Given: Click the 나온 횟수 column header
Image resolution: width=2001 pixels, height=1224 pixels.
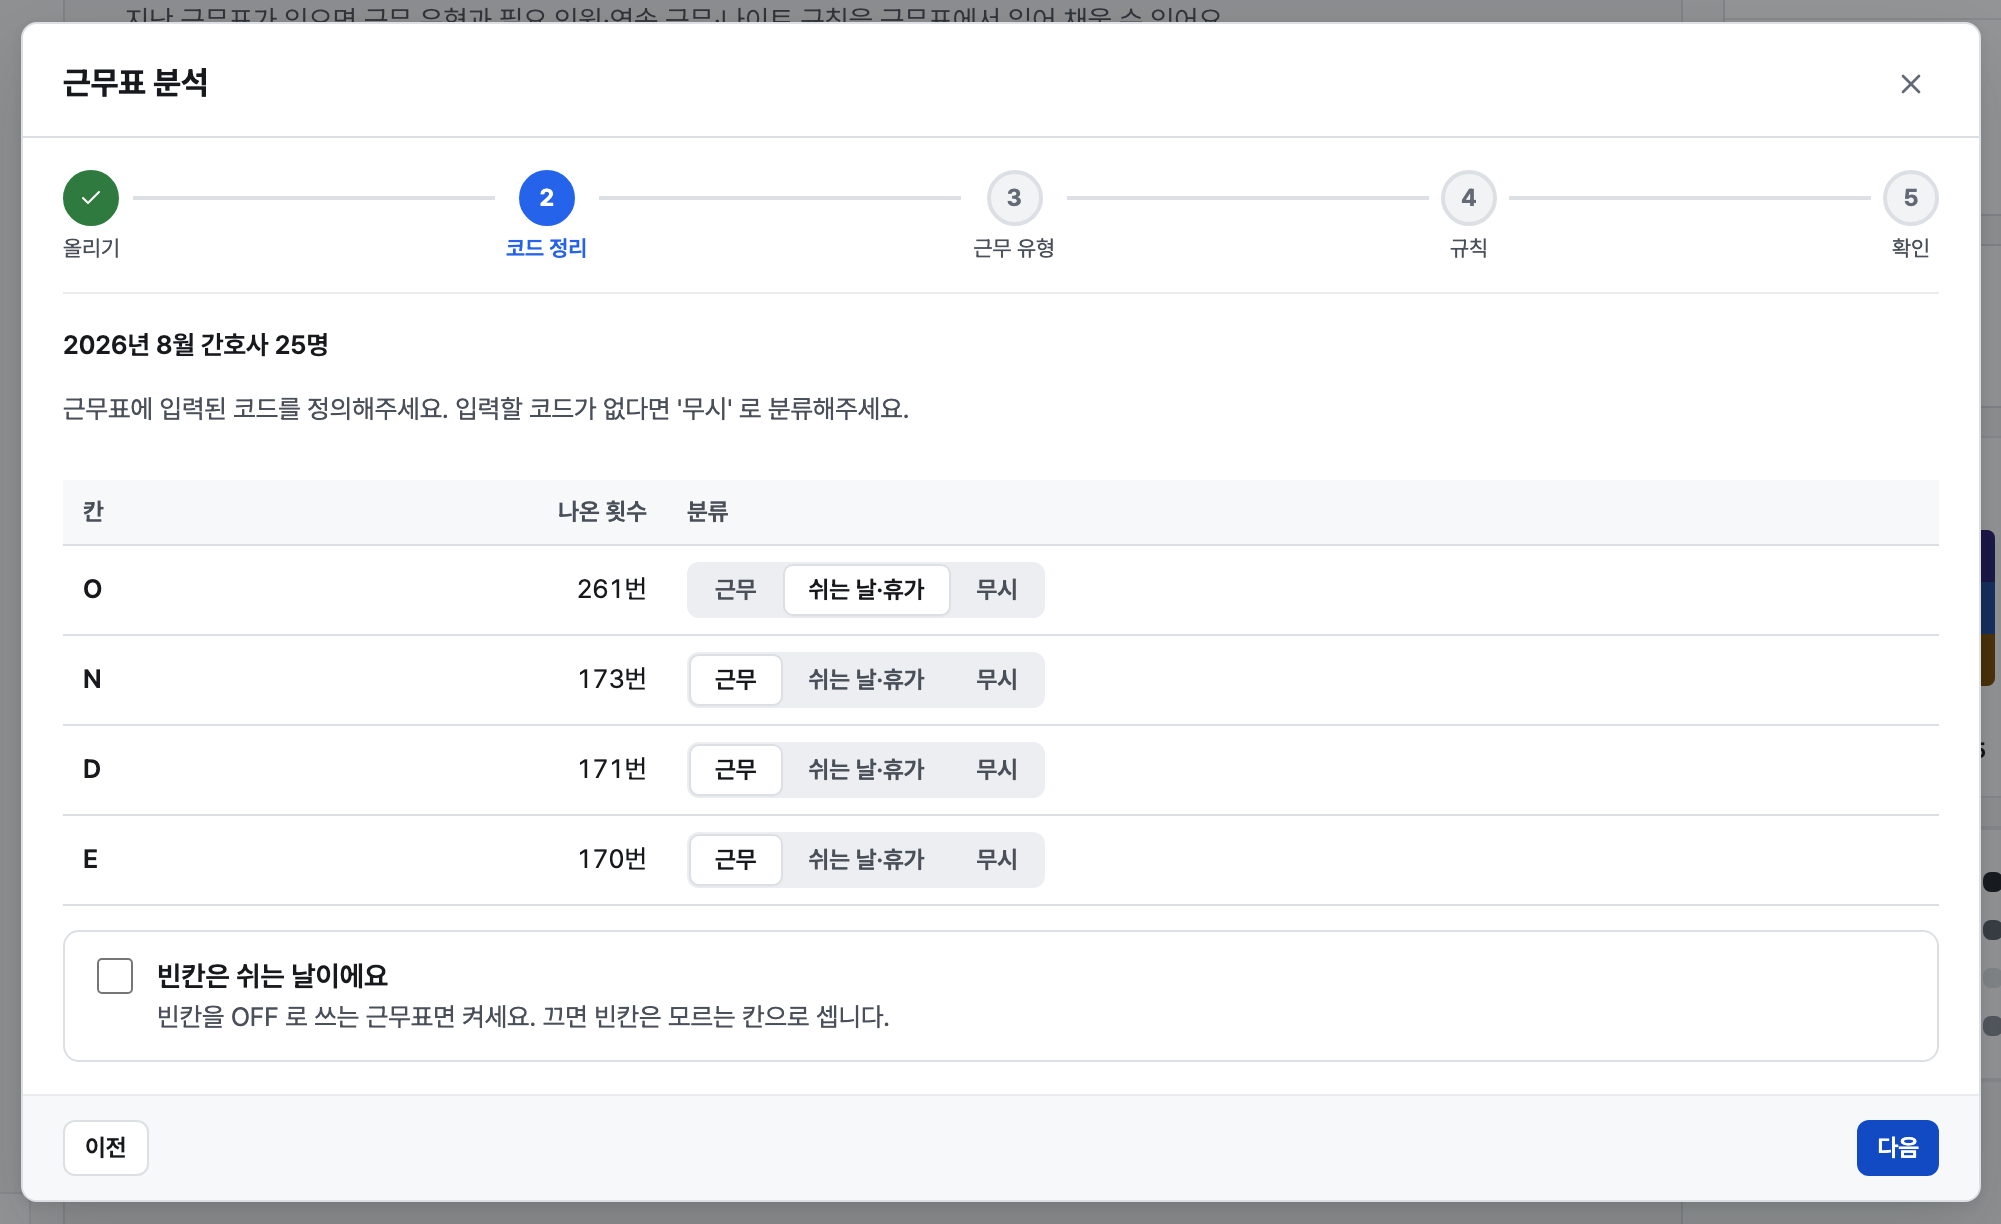Looking at the screenshot, I should click(x=602, y=512).
